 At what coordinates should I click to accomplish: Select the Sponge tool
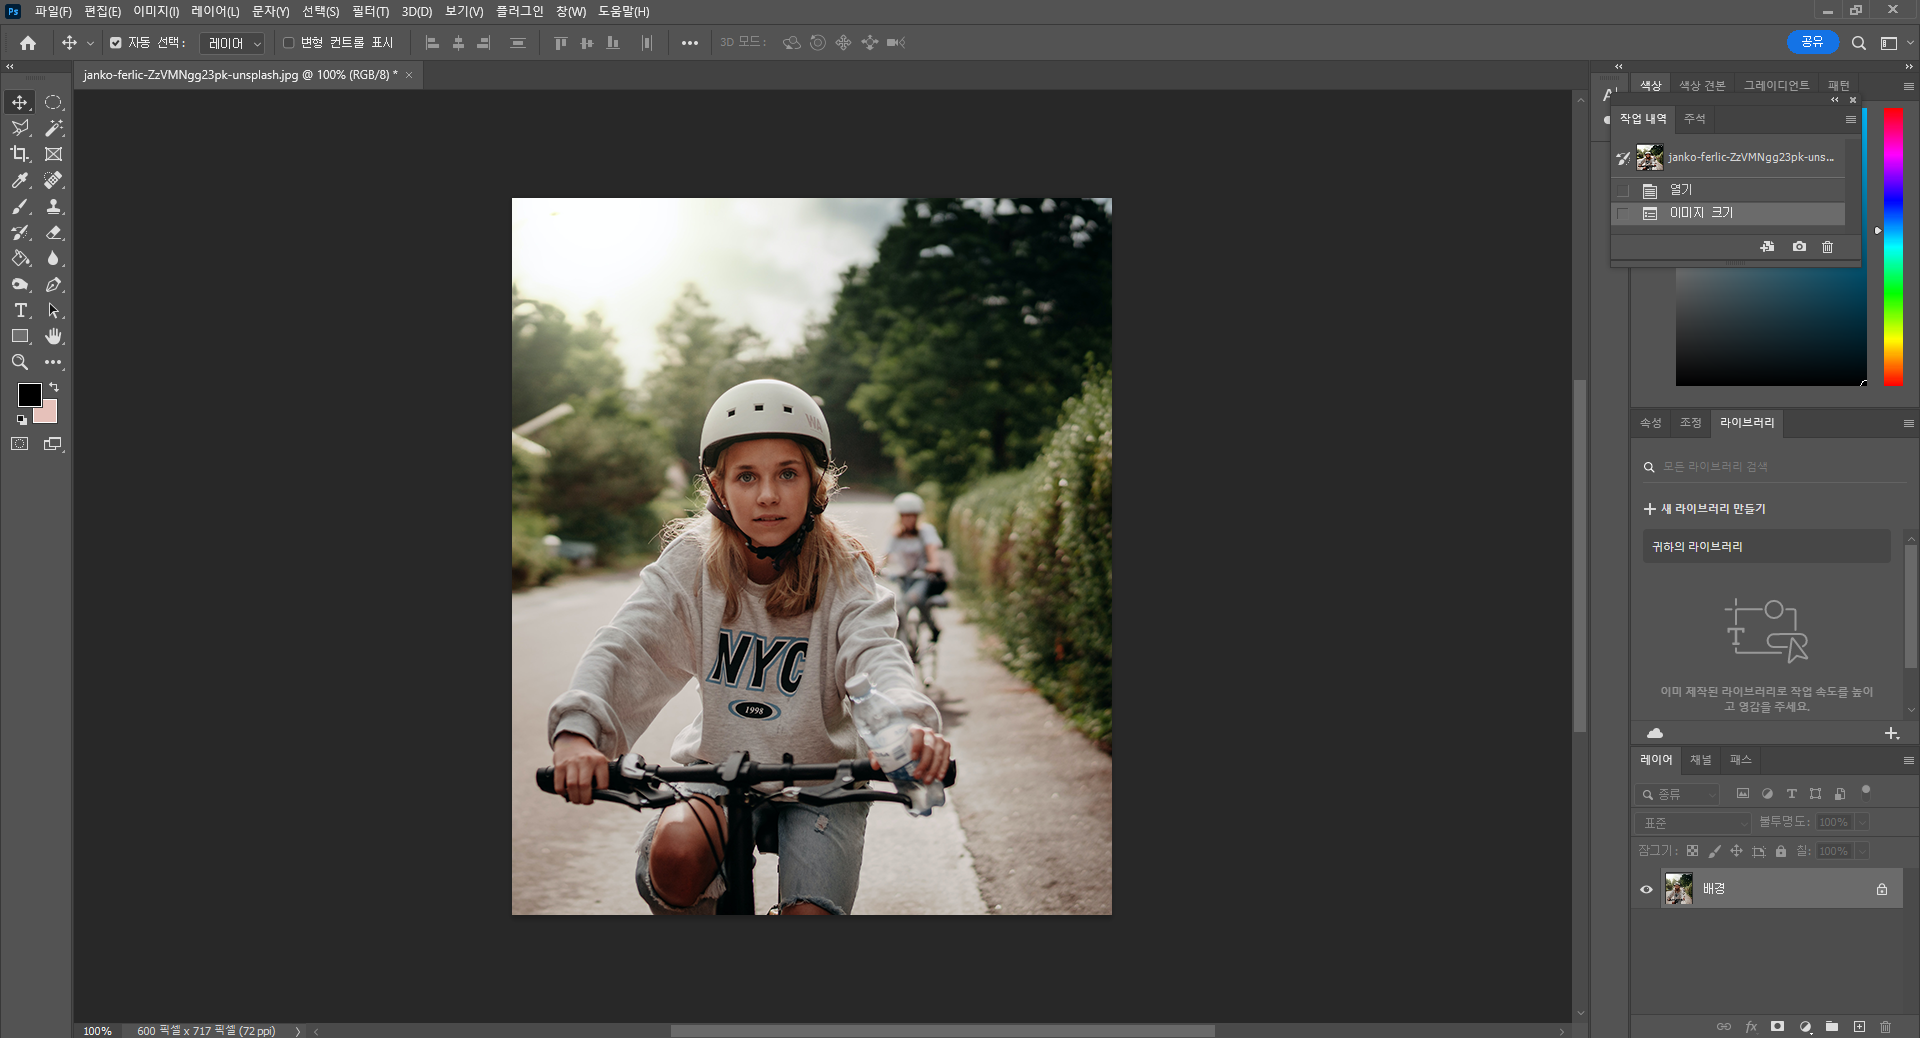20,284
